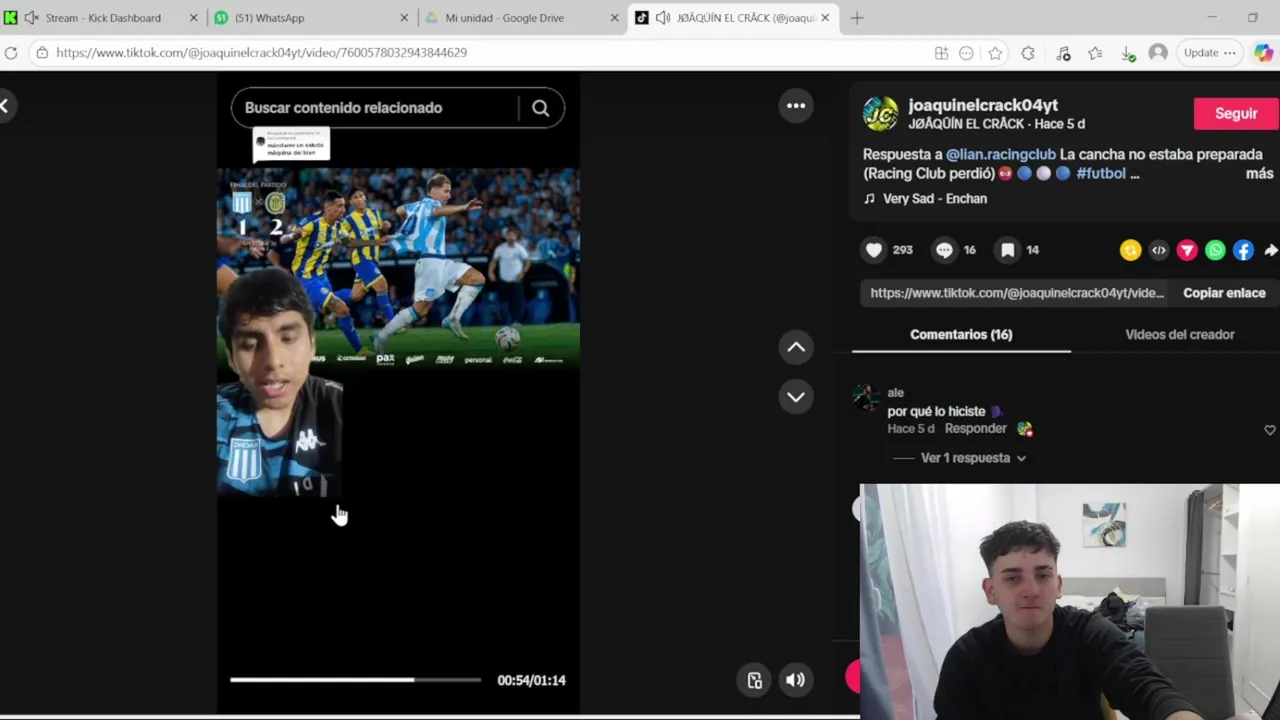The width and height of the screenshot is (1280, 720).
Task: Share video to WhatsApp
Action: click(x=1215, y=251)
